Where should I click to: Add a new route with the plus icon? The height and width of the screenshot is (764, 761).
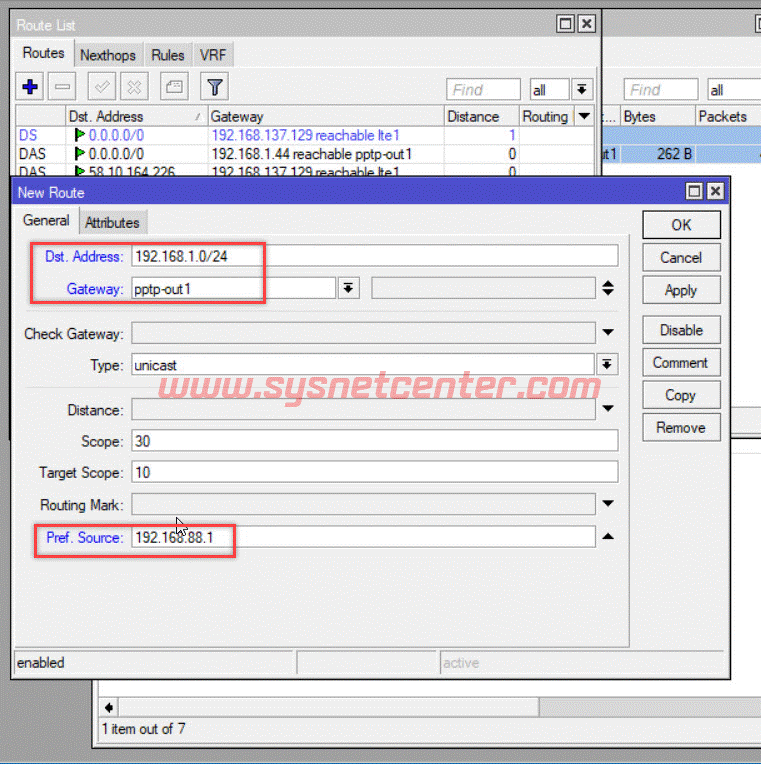pyautogui.click(x=30, y=87)
